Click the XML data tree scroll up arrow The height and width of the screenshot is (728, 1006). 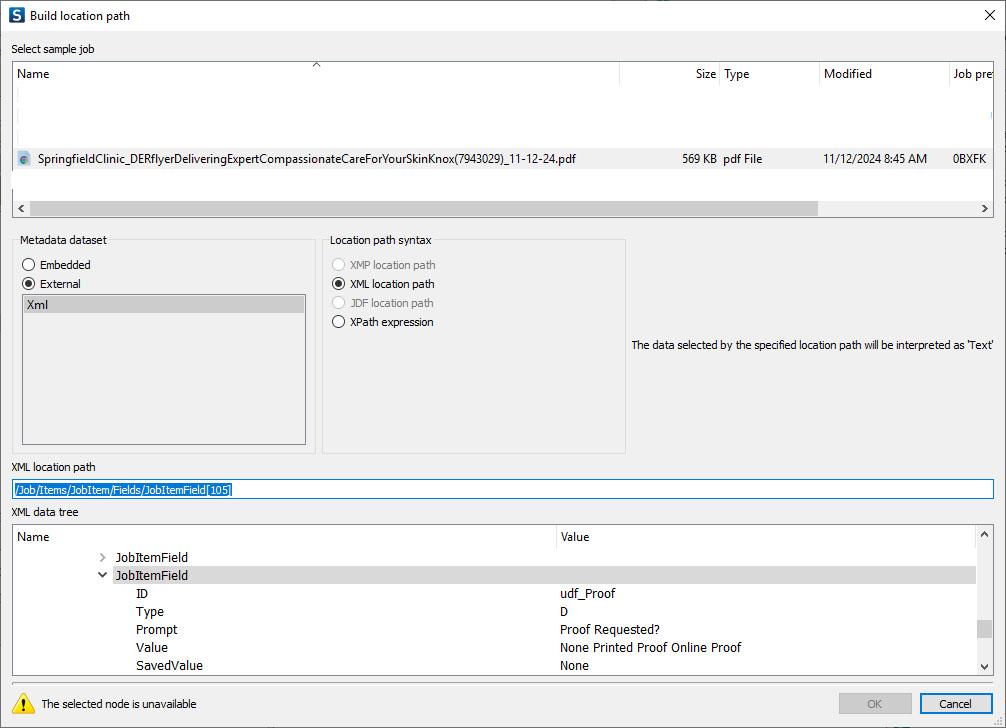pyautogui.click(x=985, y=534)
